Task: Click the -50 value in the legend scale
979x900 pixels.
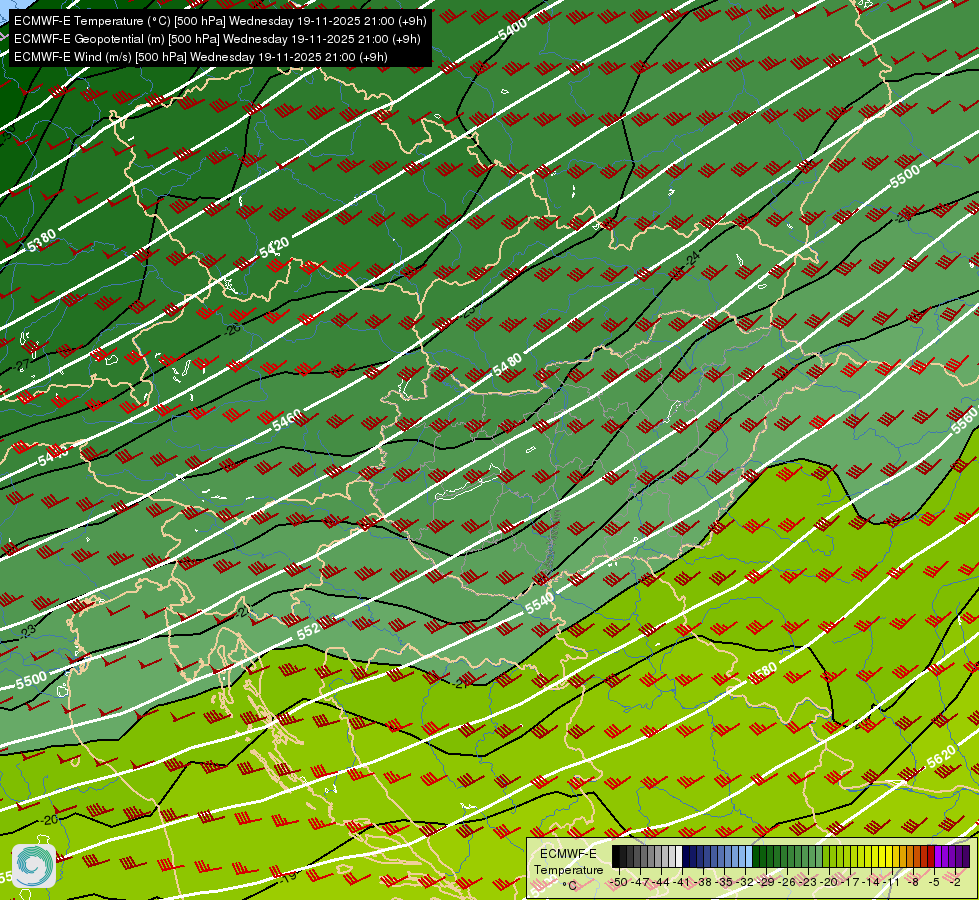Action: coord(619,882)
